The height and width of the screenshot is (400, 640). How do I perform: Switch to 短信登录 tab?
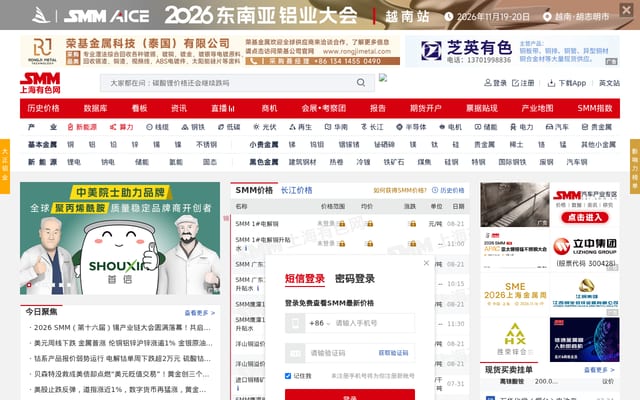click(x=305, y=279)
